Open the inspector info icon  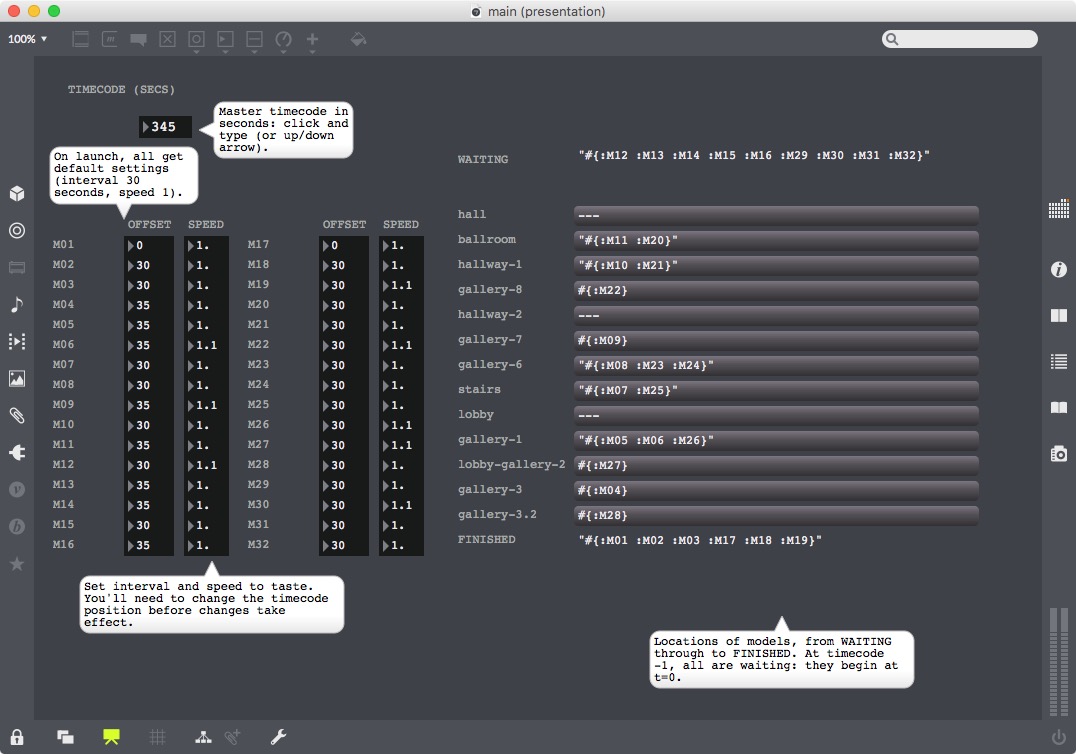tap(1058, 270)
